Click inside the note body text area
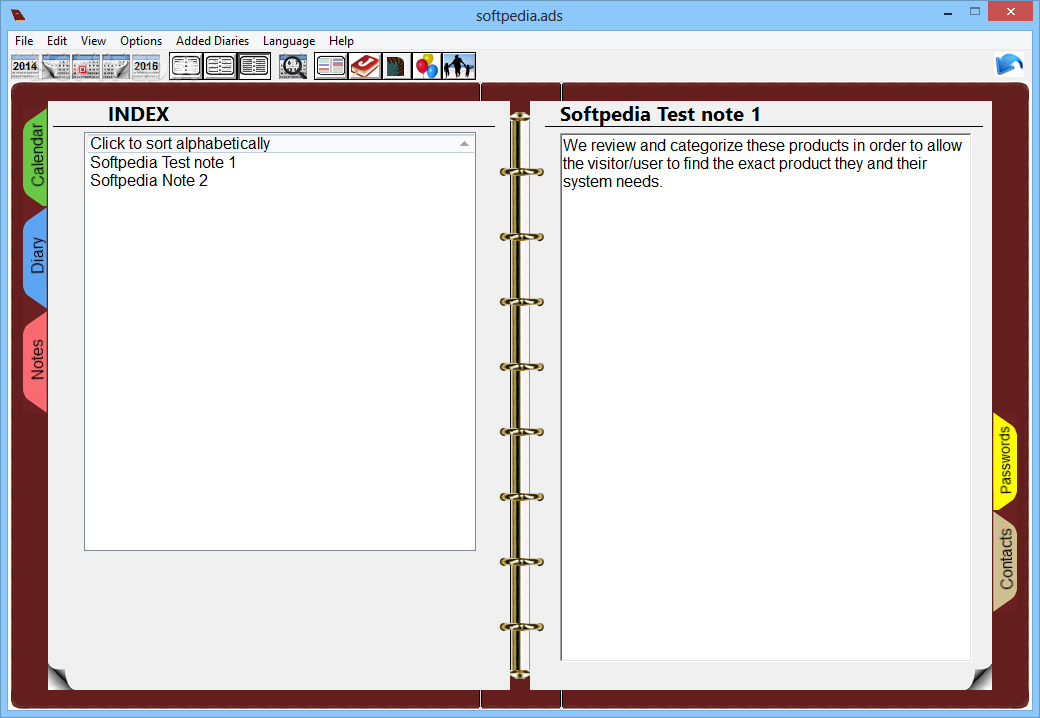Screen dimensions: 1040x718 pyautogui.click(x=765, y=398)
